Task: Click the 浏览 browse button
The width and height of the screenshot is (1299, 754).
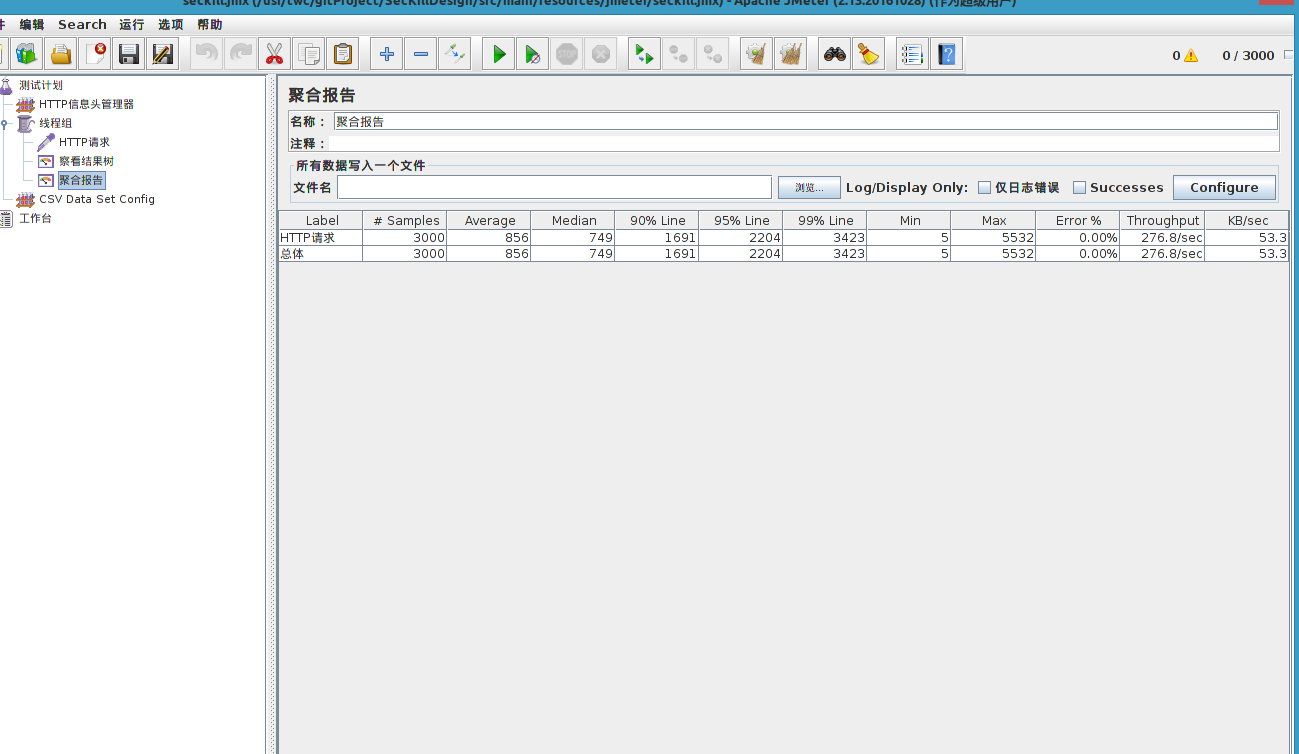Action: coord(809,187)
